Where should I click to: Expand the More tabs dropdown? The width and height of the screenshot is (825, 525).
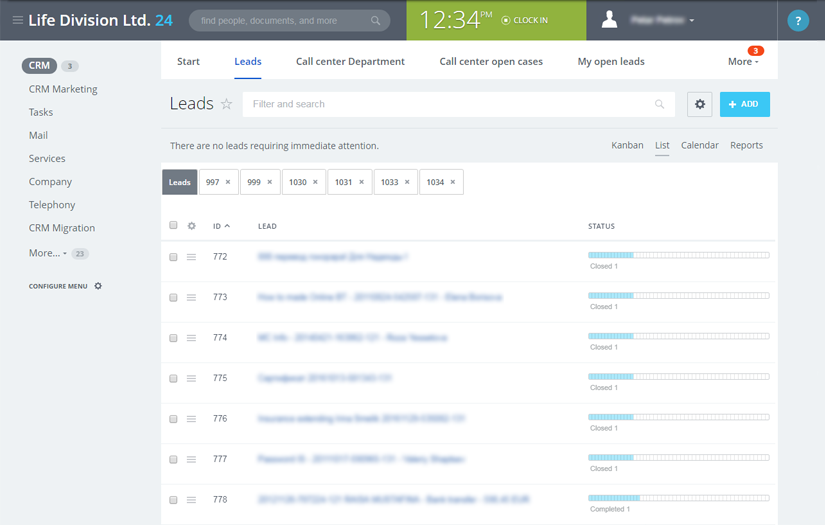743,62
